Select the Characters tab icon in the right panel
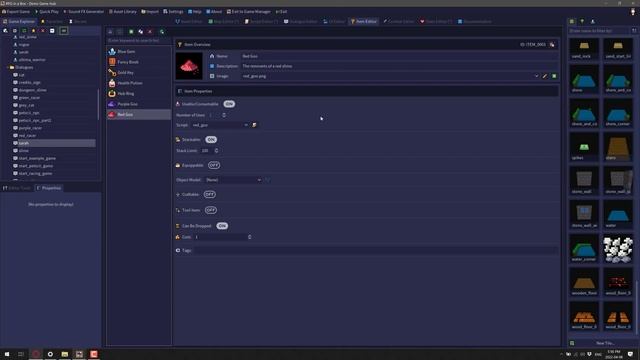 [x=593, y=21]
